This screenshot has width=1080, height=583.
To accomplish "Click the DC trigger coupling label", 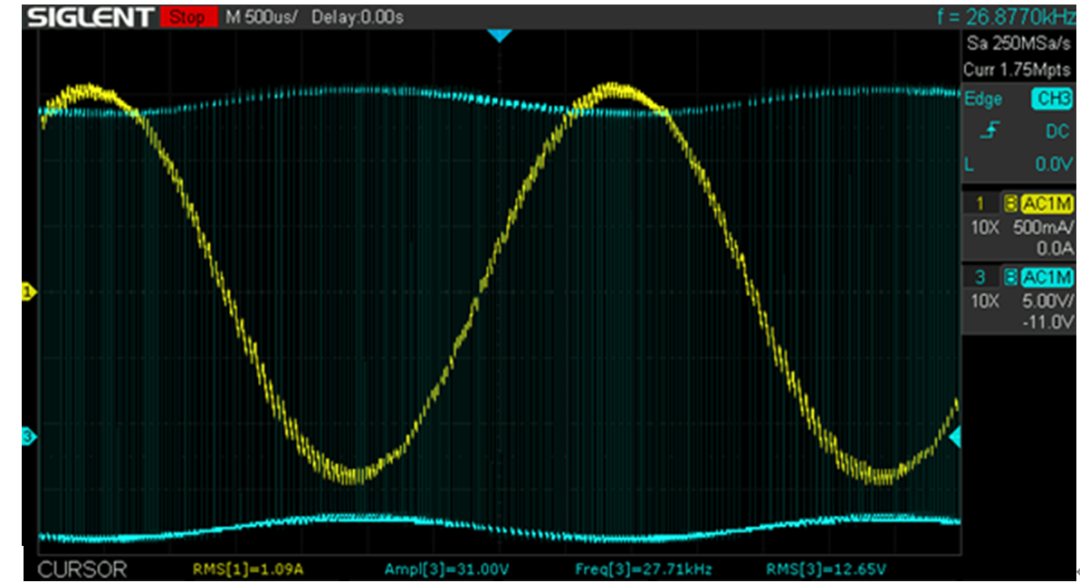I will coord(1057,131).
